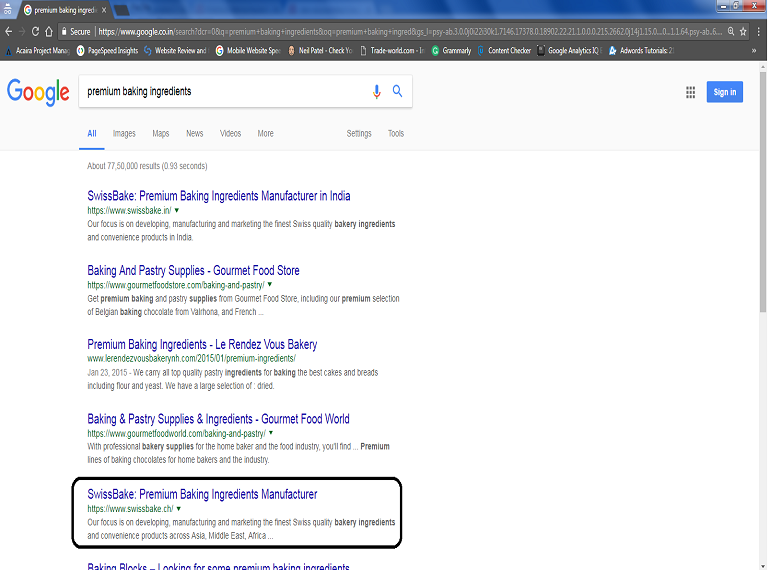
Task: Click the zoom magnifier icon in address bar
Action: pyautogui.click(x=731, y=31)
